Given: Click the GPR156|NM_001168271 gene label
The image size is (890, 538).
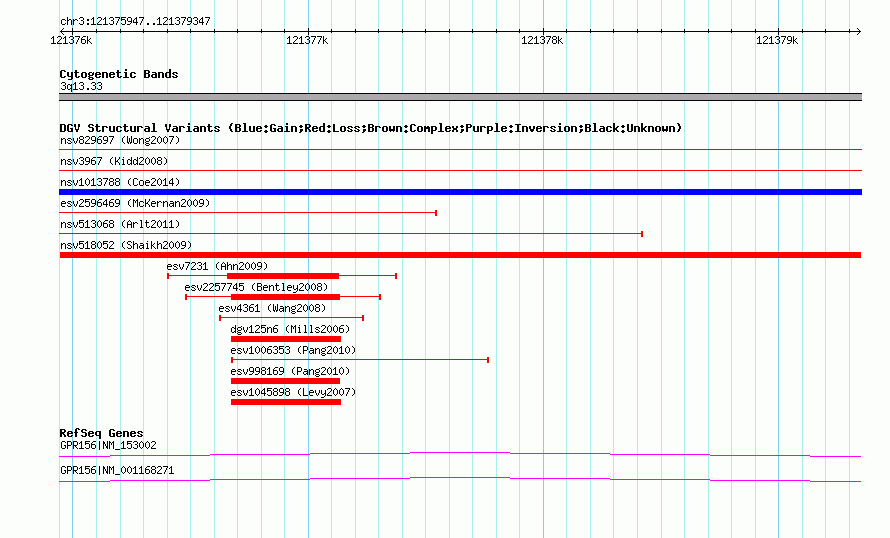Looking at the screenshot, I should [117, 470].
